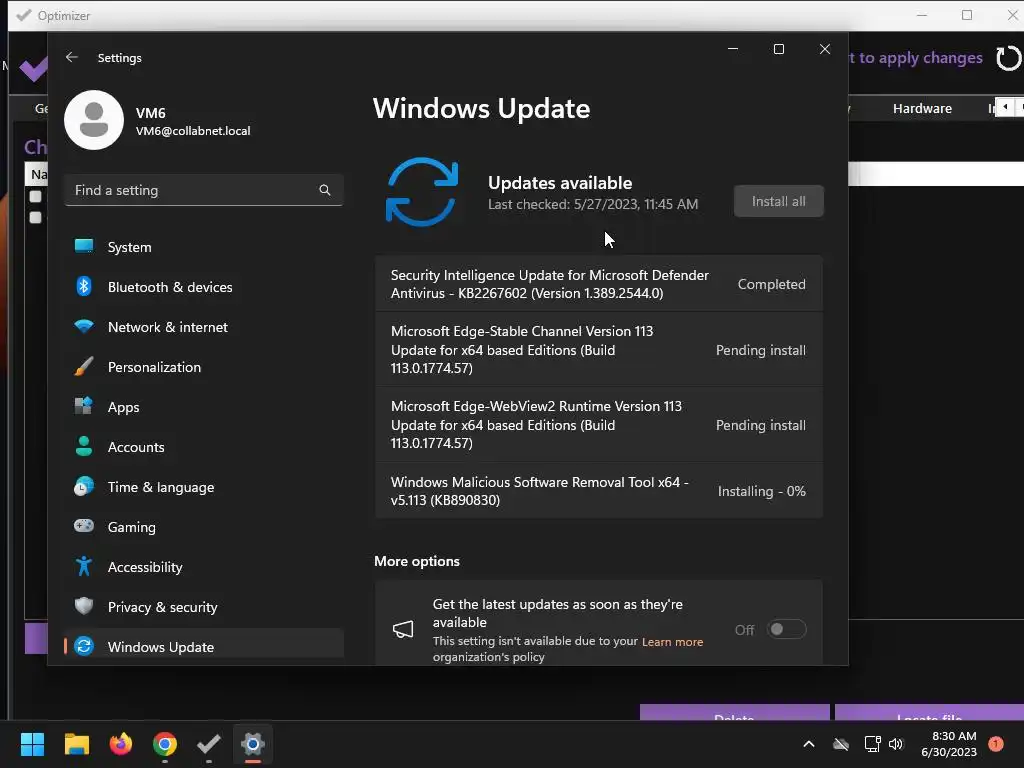Click the Accounts person icon
The width and height of the screenshot is (1024, 768).
click(84, 446)
